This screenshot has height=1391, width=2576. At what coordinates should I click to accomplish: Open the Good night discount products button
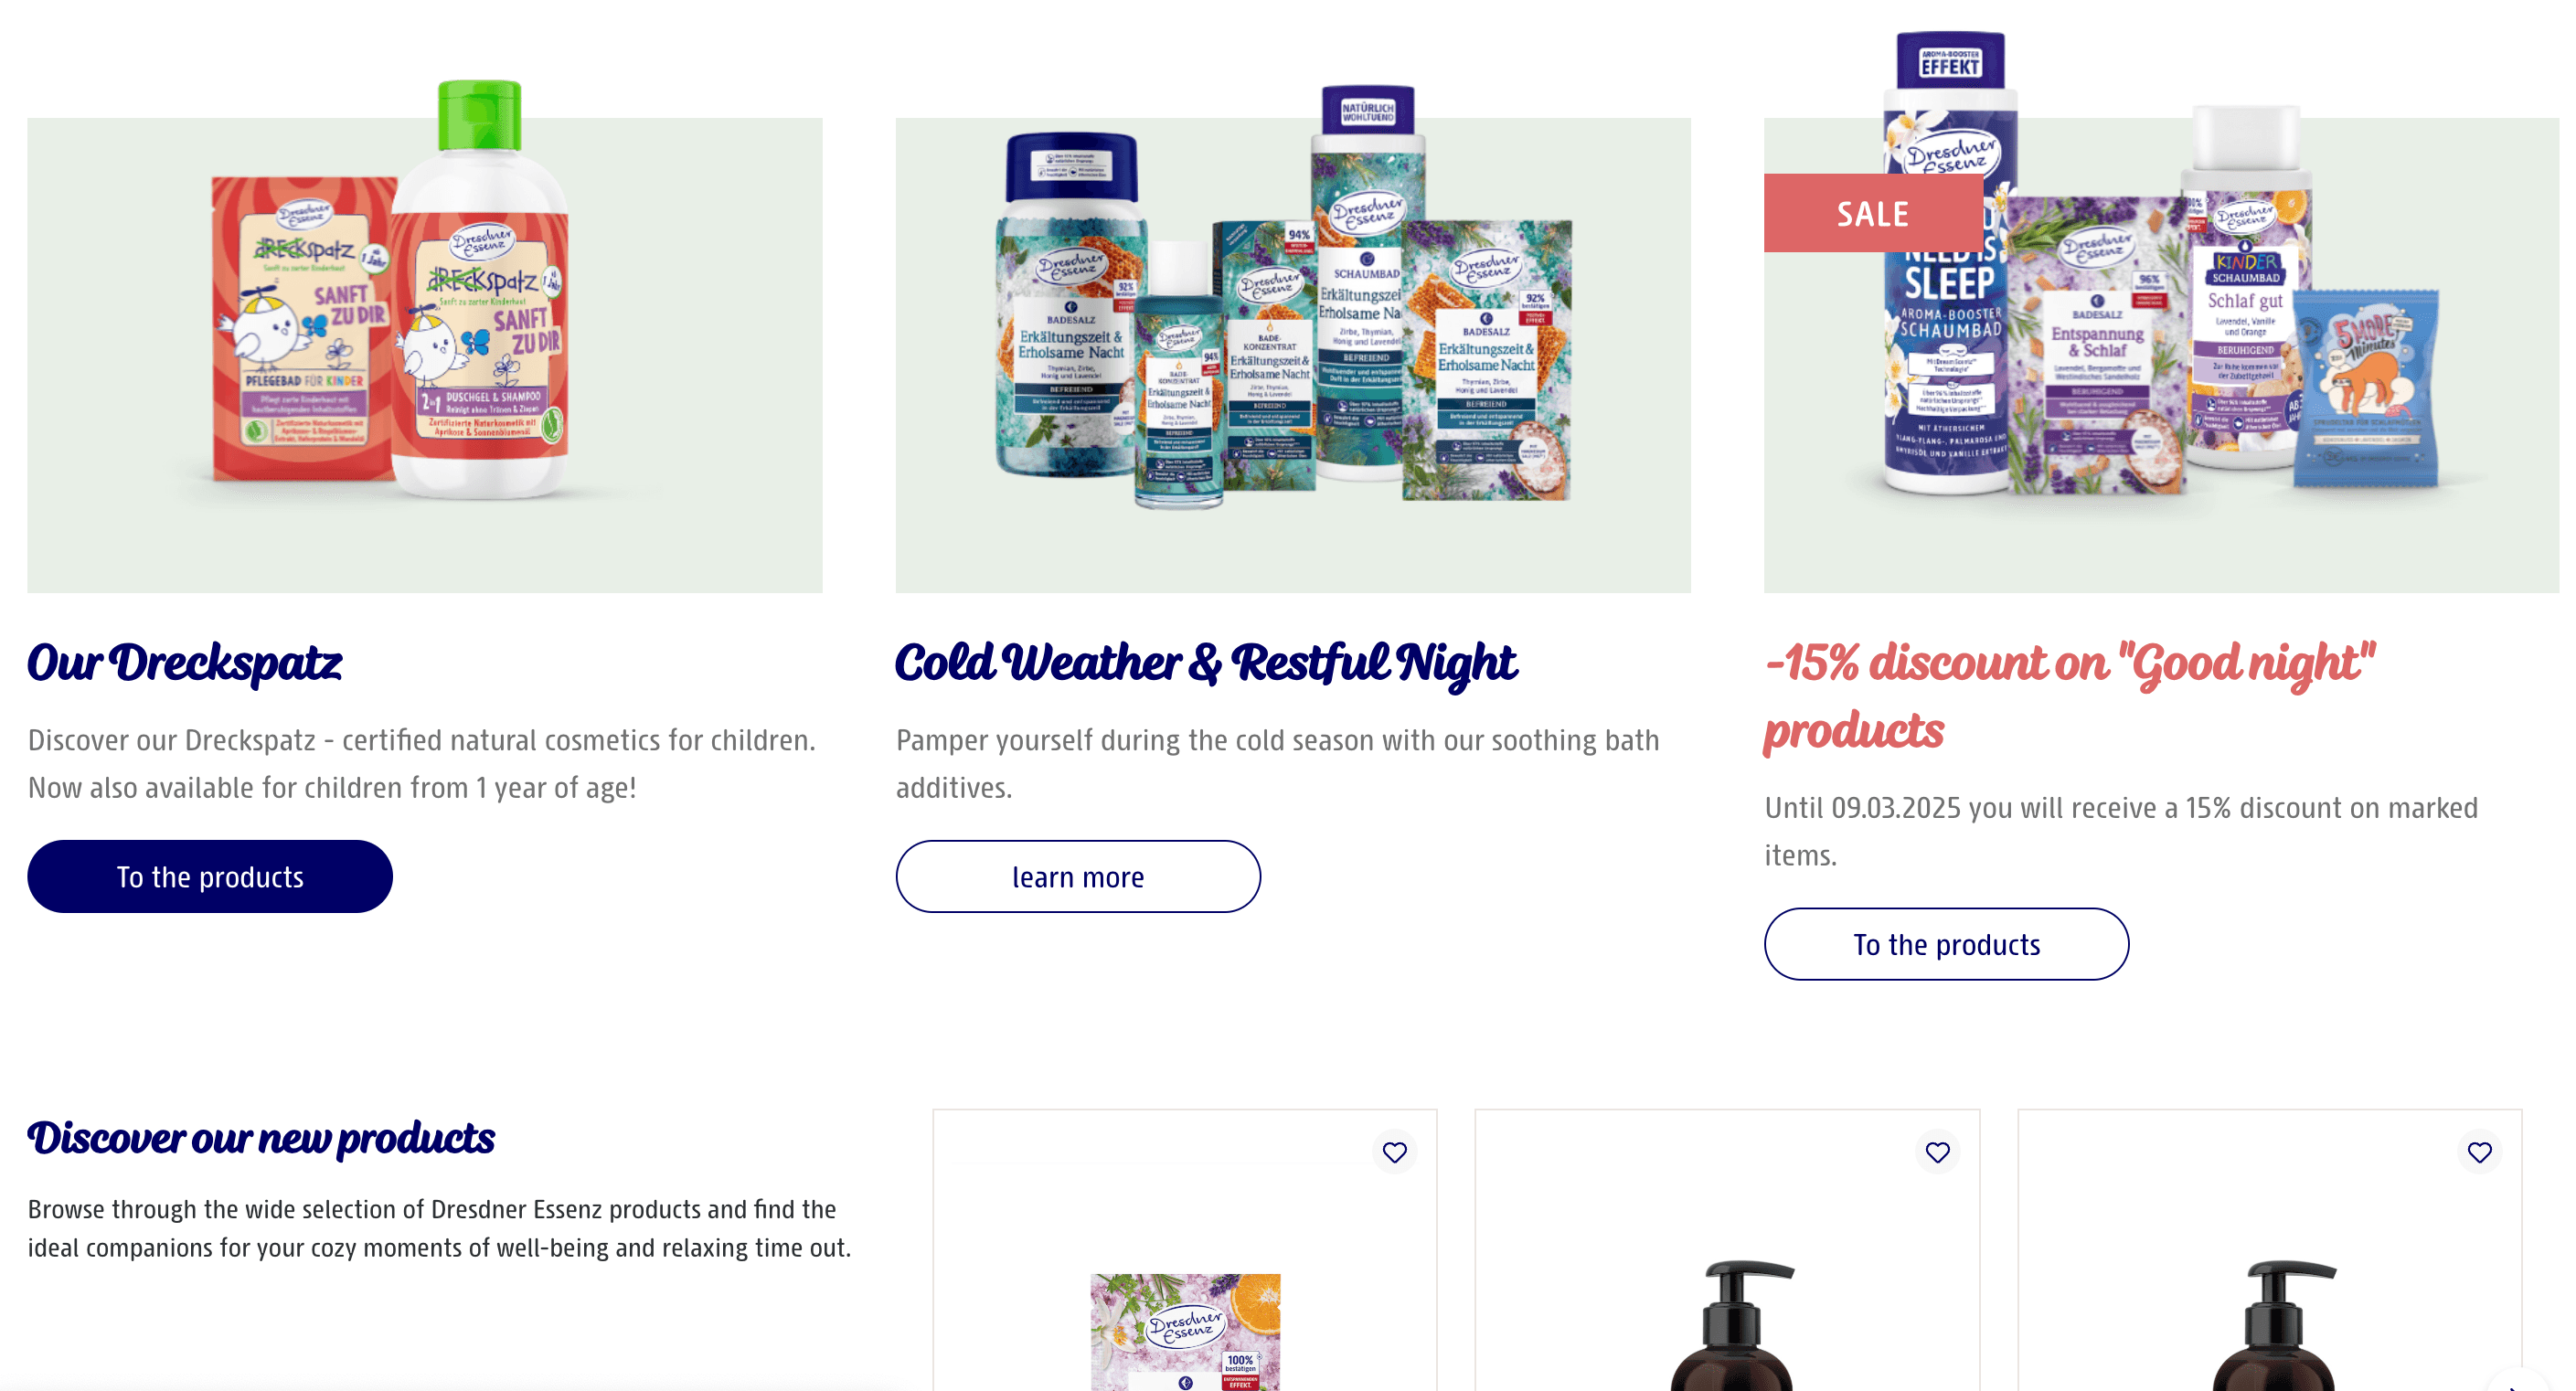point(1946,944)
